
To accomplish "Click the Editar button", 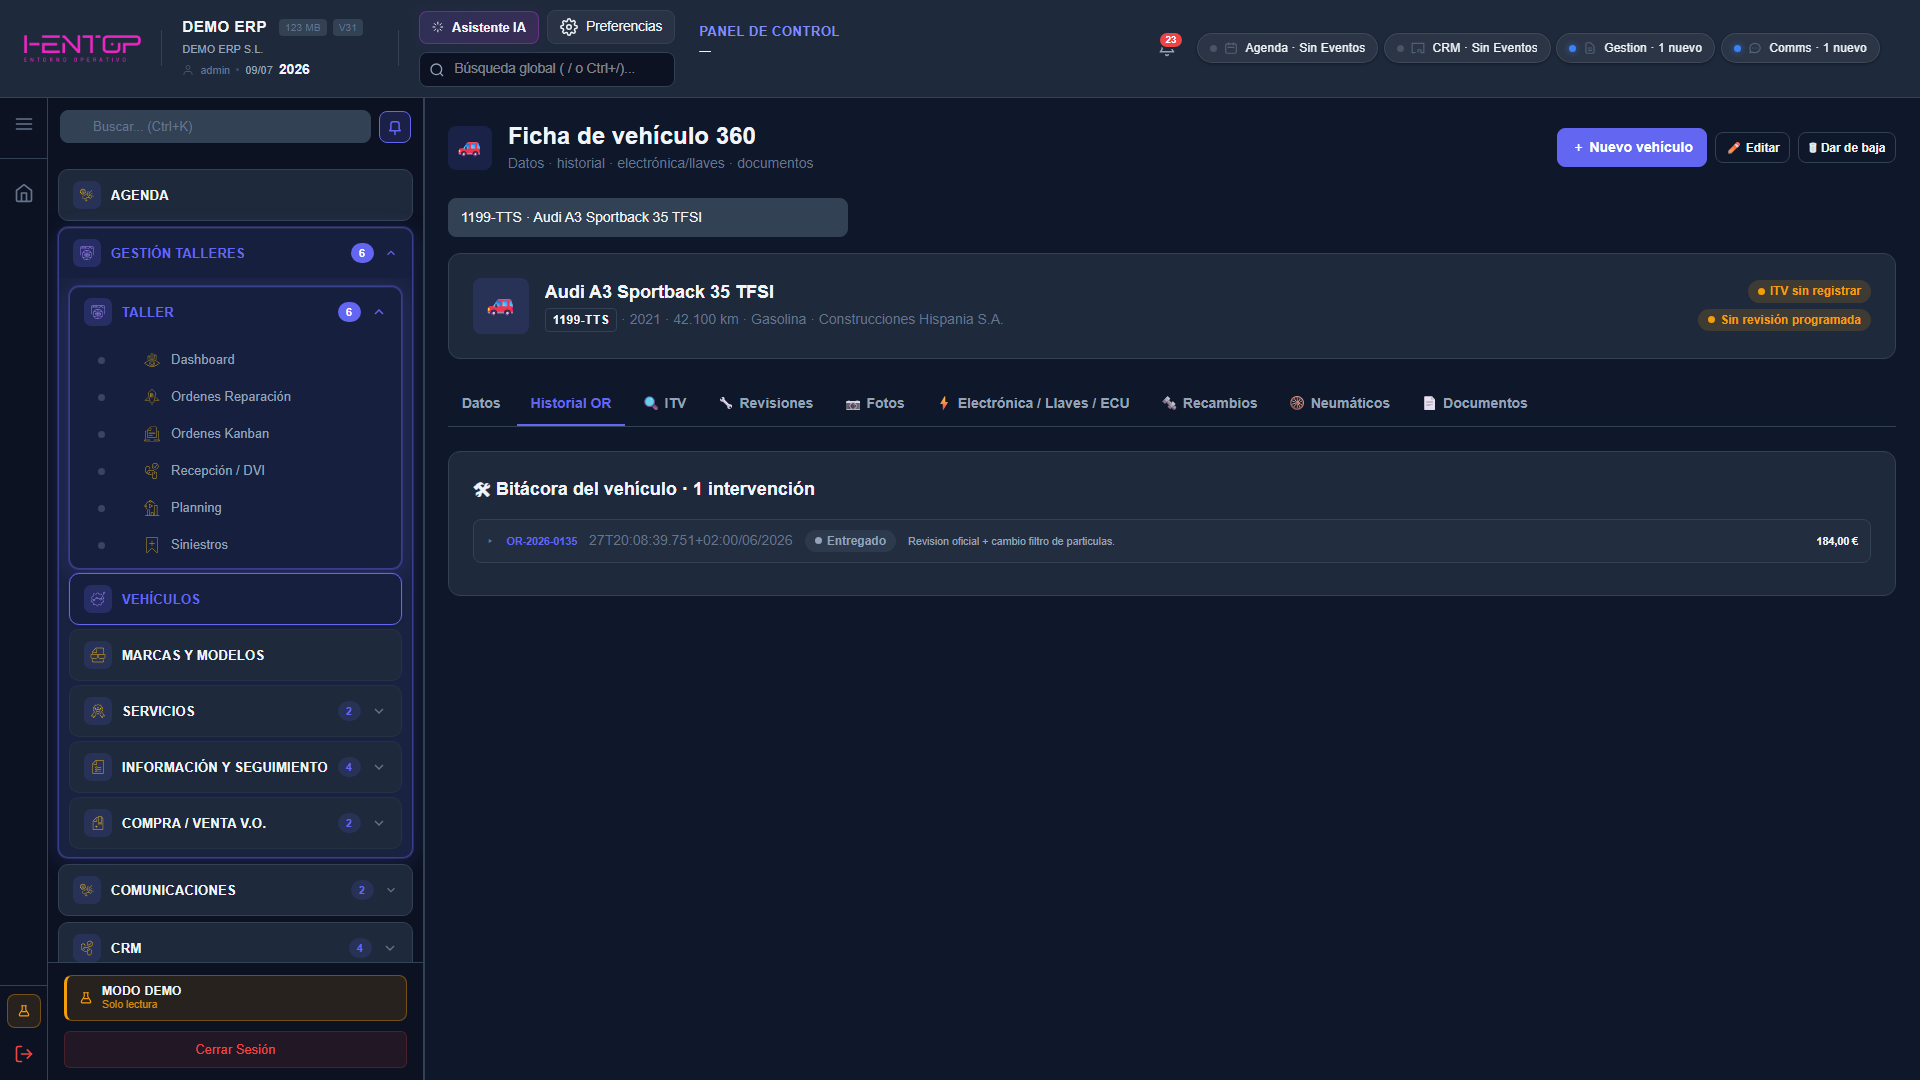I will point(1752,148).
